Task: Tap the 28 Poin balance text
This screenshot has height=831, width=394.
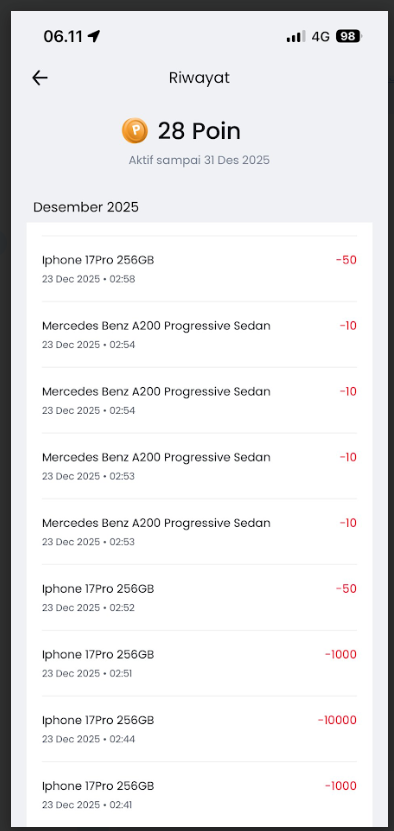Action: click(x=199, y=131)
